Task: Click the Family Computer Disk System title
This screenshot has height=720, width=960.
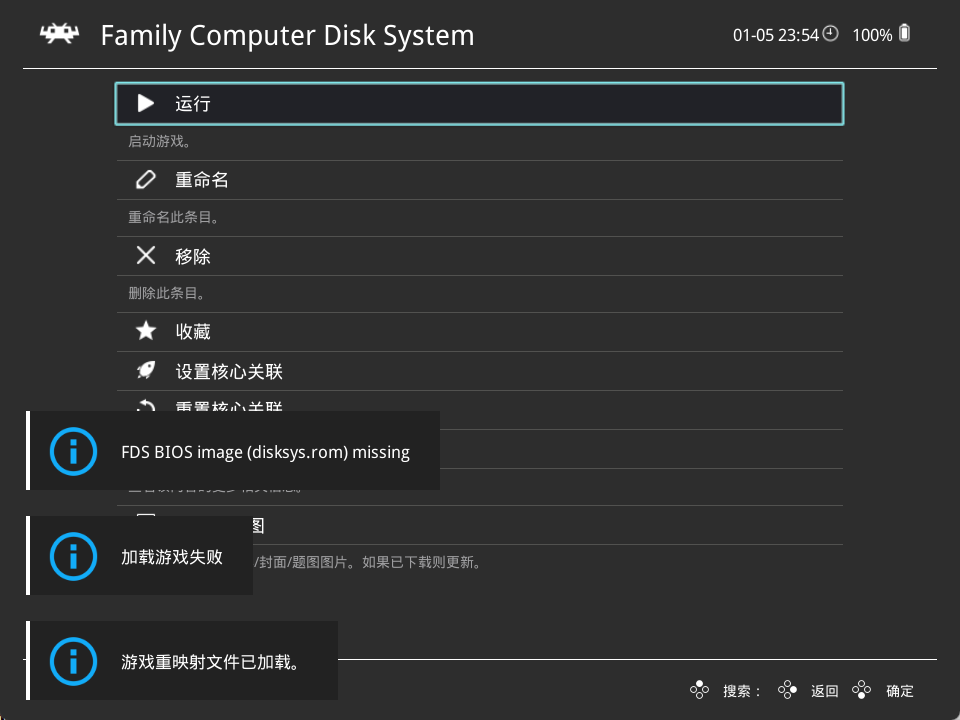Action: 288,36
